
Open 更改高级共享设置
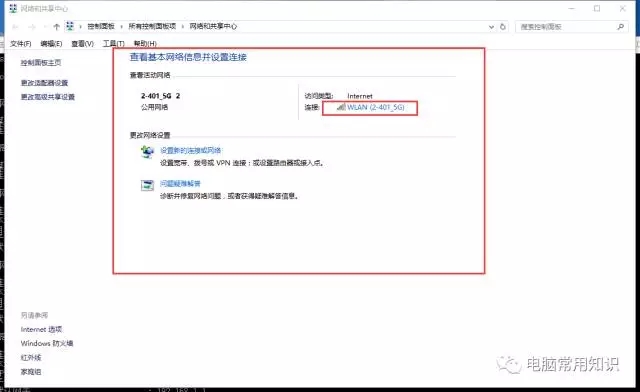pyautogui.click(x=48, y=97)
